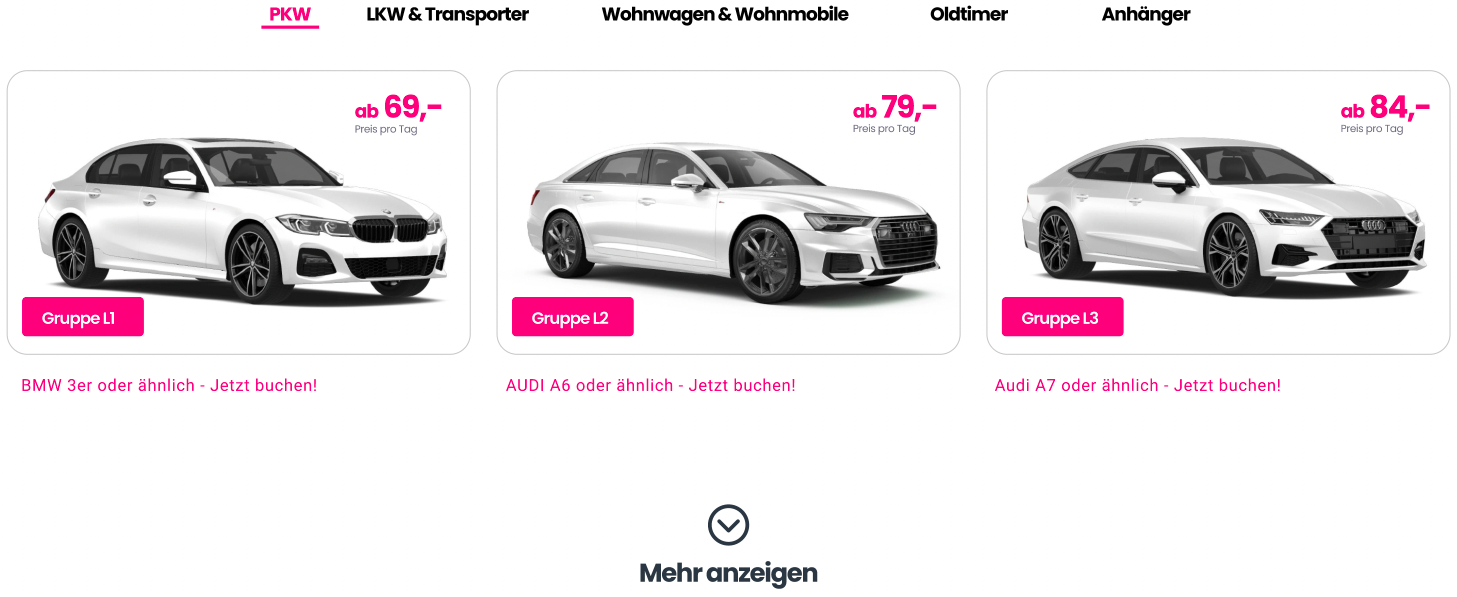Select the Wohnwagen & Wohnmobile tab
The height and width of the screenshot is (597, 1457).
[x=725, y=14]
